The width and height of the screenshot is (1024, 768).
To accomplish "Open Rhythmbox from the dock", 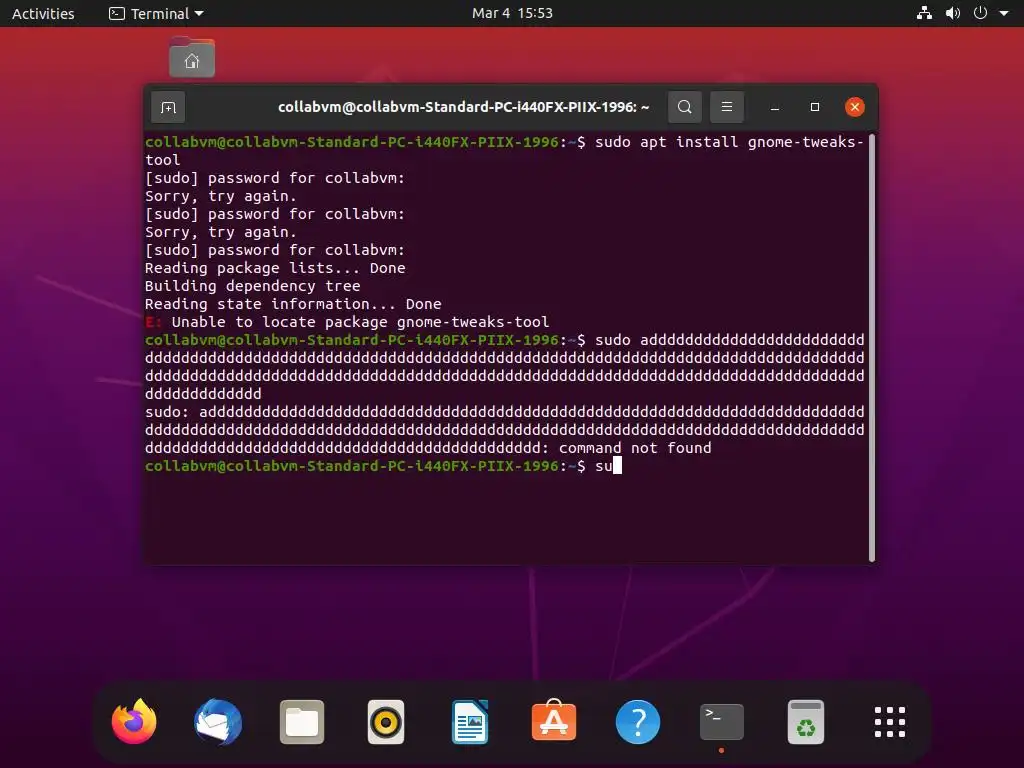I will point(386,722).
